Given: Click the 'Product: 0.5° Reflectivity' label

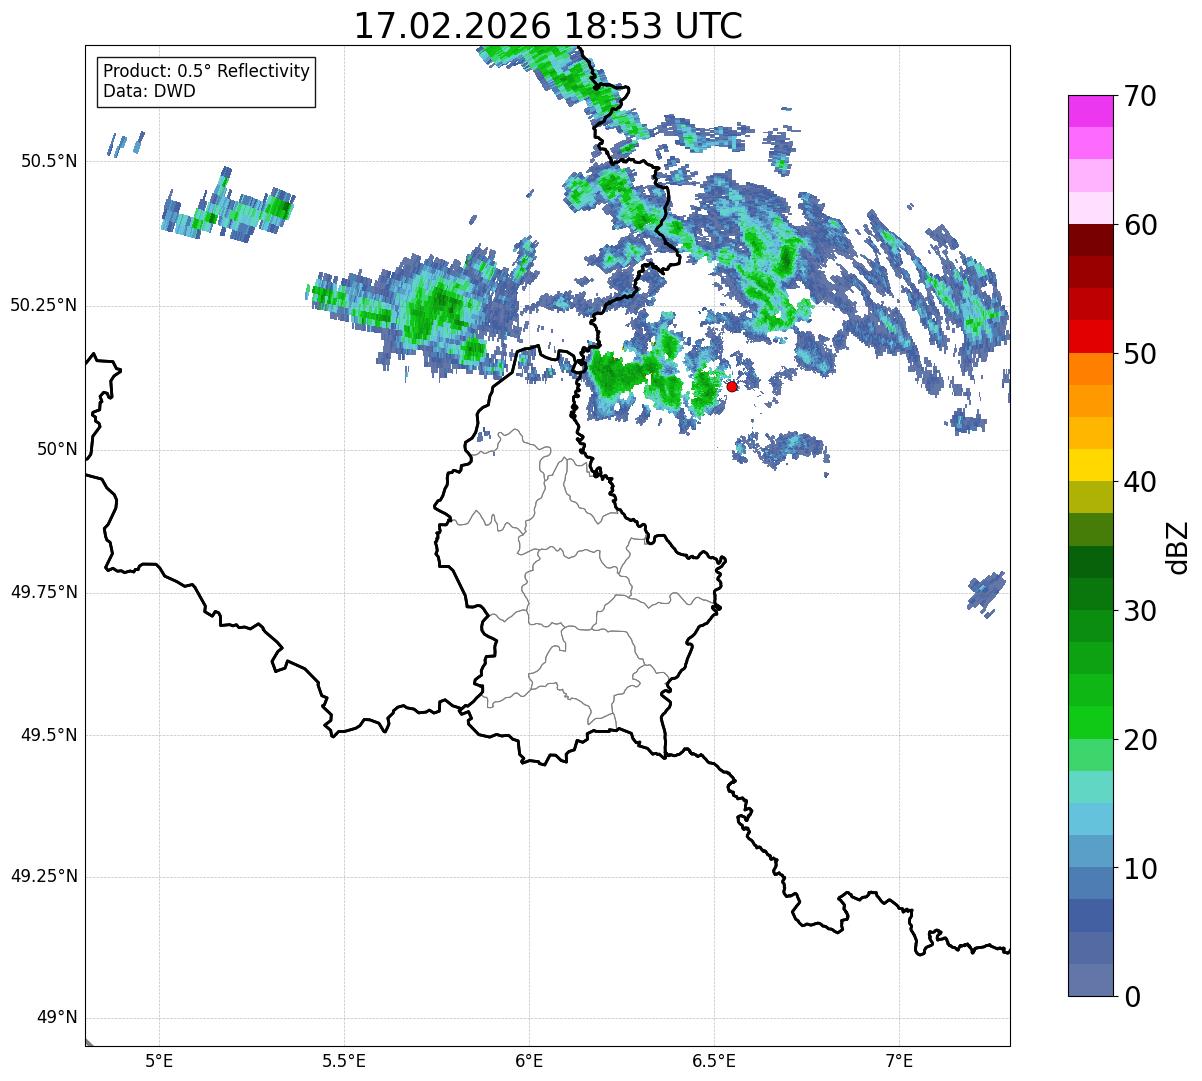Looking at the screenshot, I should (x=206, y=72).
